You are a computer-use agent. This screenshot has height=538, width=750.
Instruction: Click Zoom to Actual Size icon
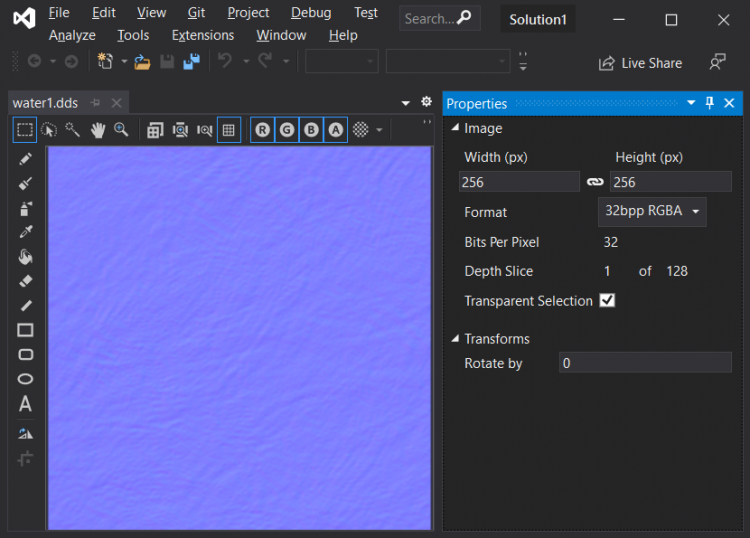155,130
